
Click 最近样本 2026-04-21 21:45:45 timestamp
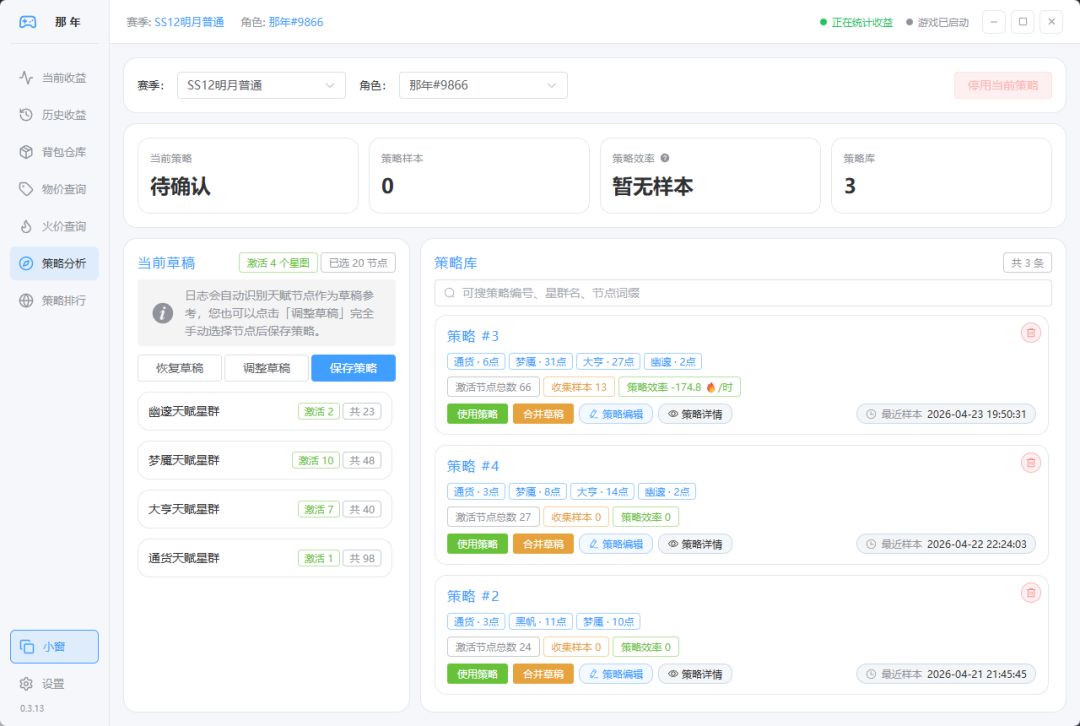point(946,674)
